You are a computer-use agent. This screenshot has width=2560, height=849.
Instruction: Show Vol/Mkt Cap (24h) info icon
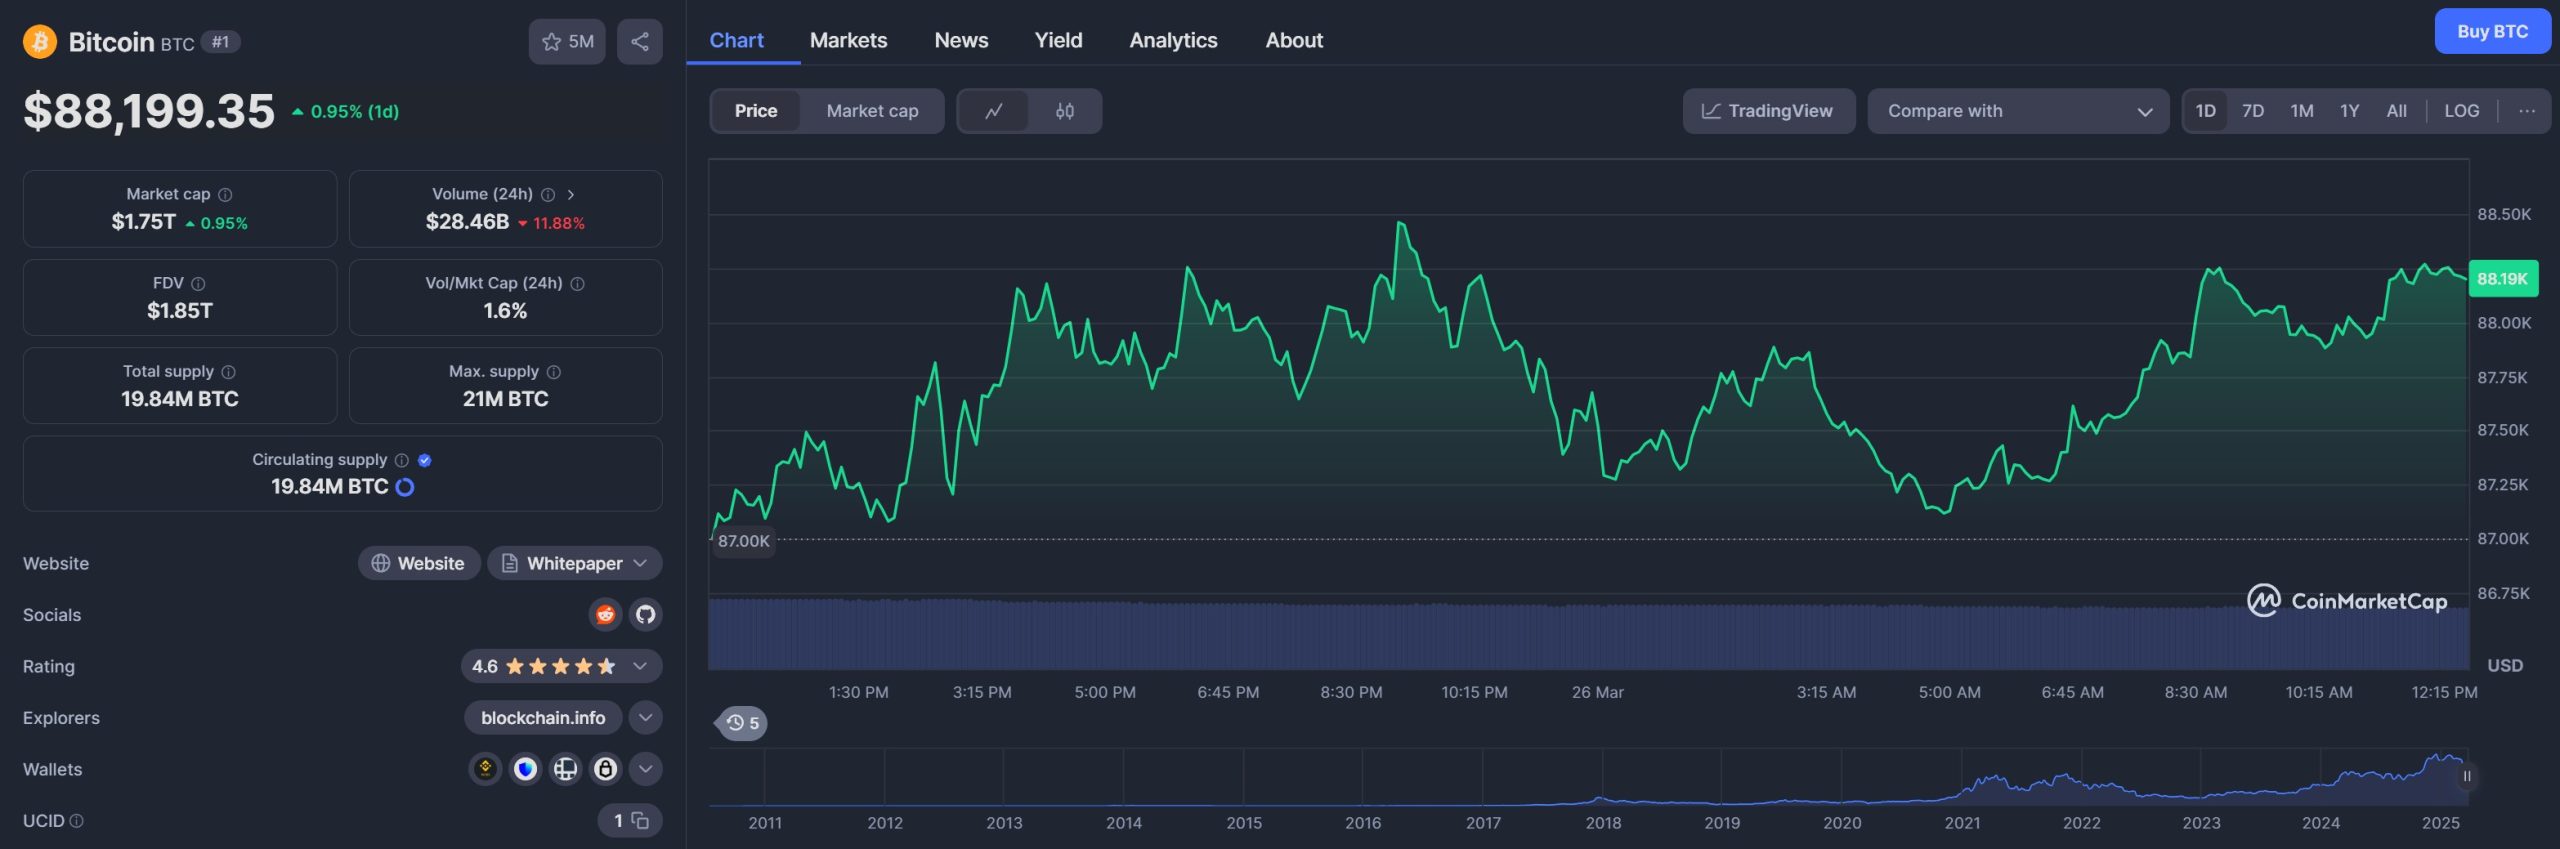tap(577, 283)
